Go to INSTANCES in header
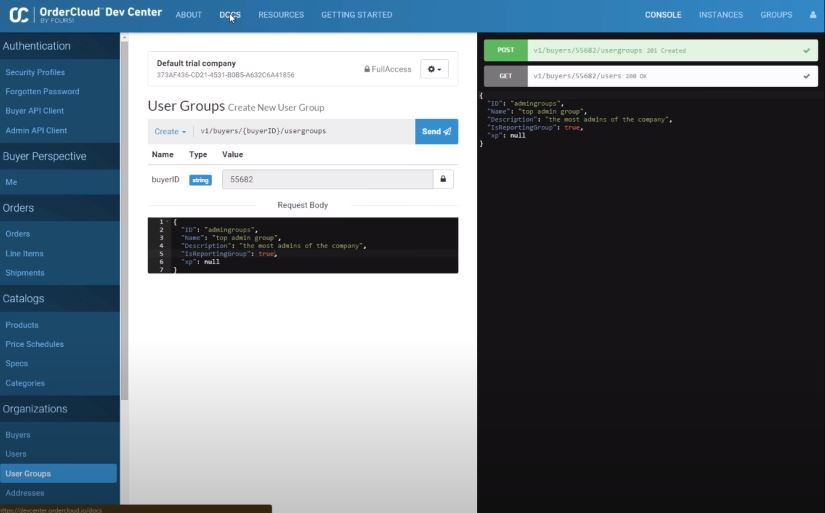This screenshot has width=825, height=513. click(721, 15)
